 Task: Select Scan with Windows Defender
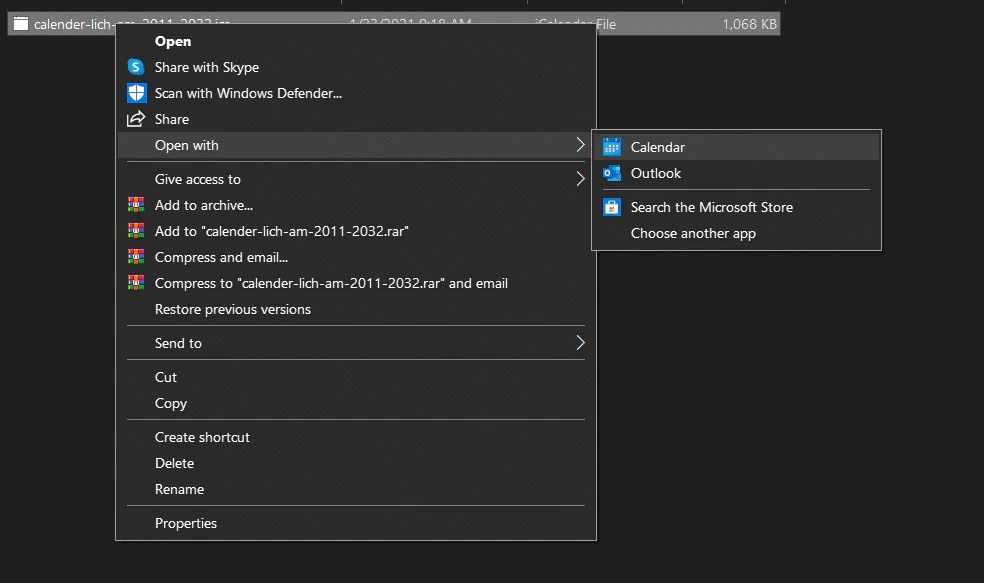[x=356, y=93]
